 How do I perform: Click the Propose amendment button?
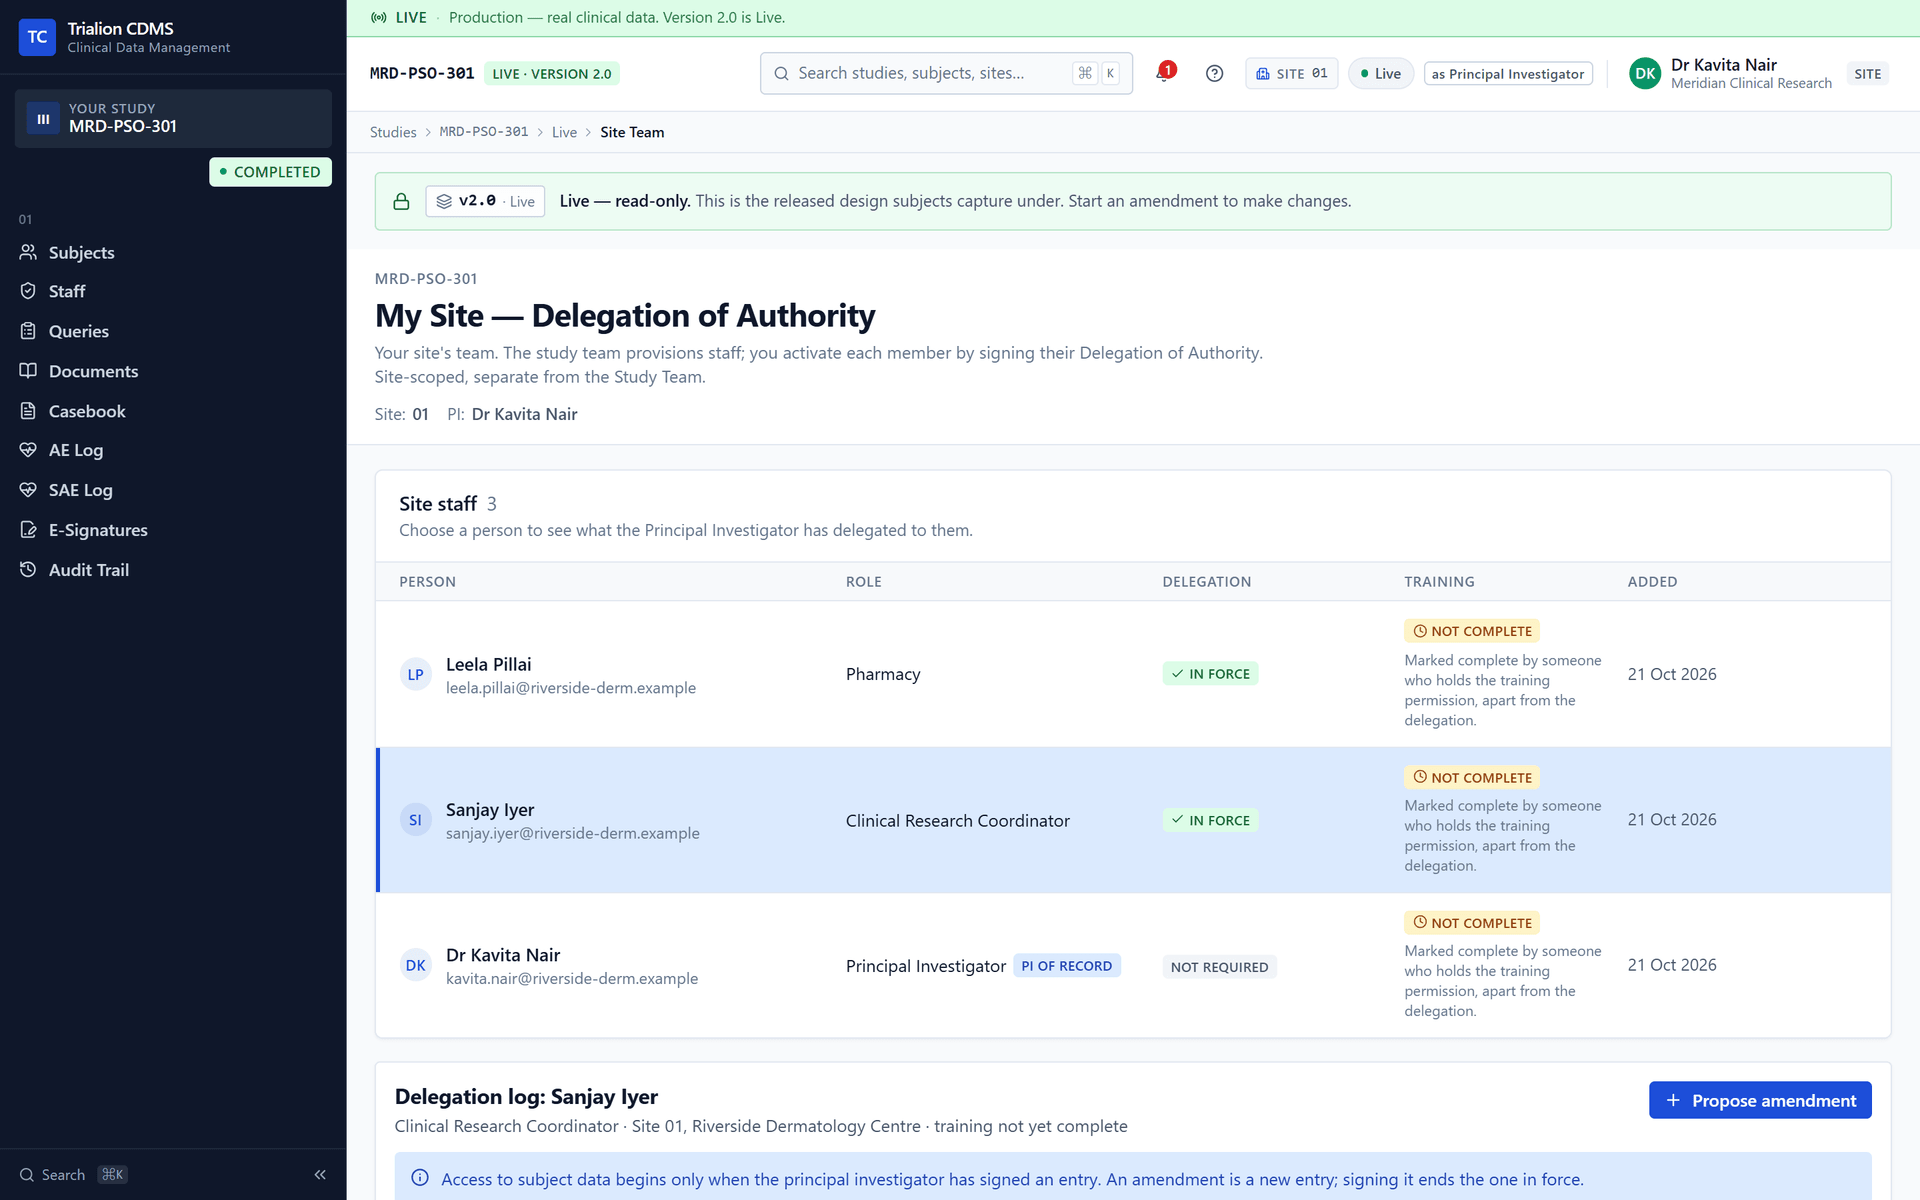point(1760,1100)
